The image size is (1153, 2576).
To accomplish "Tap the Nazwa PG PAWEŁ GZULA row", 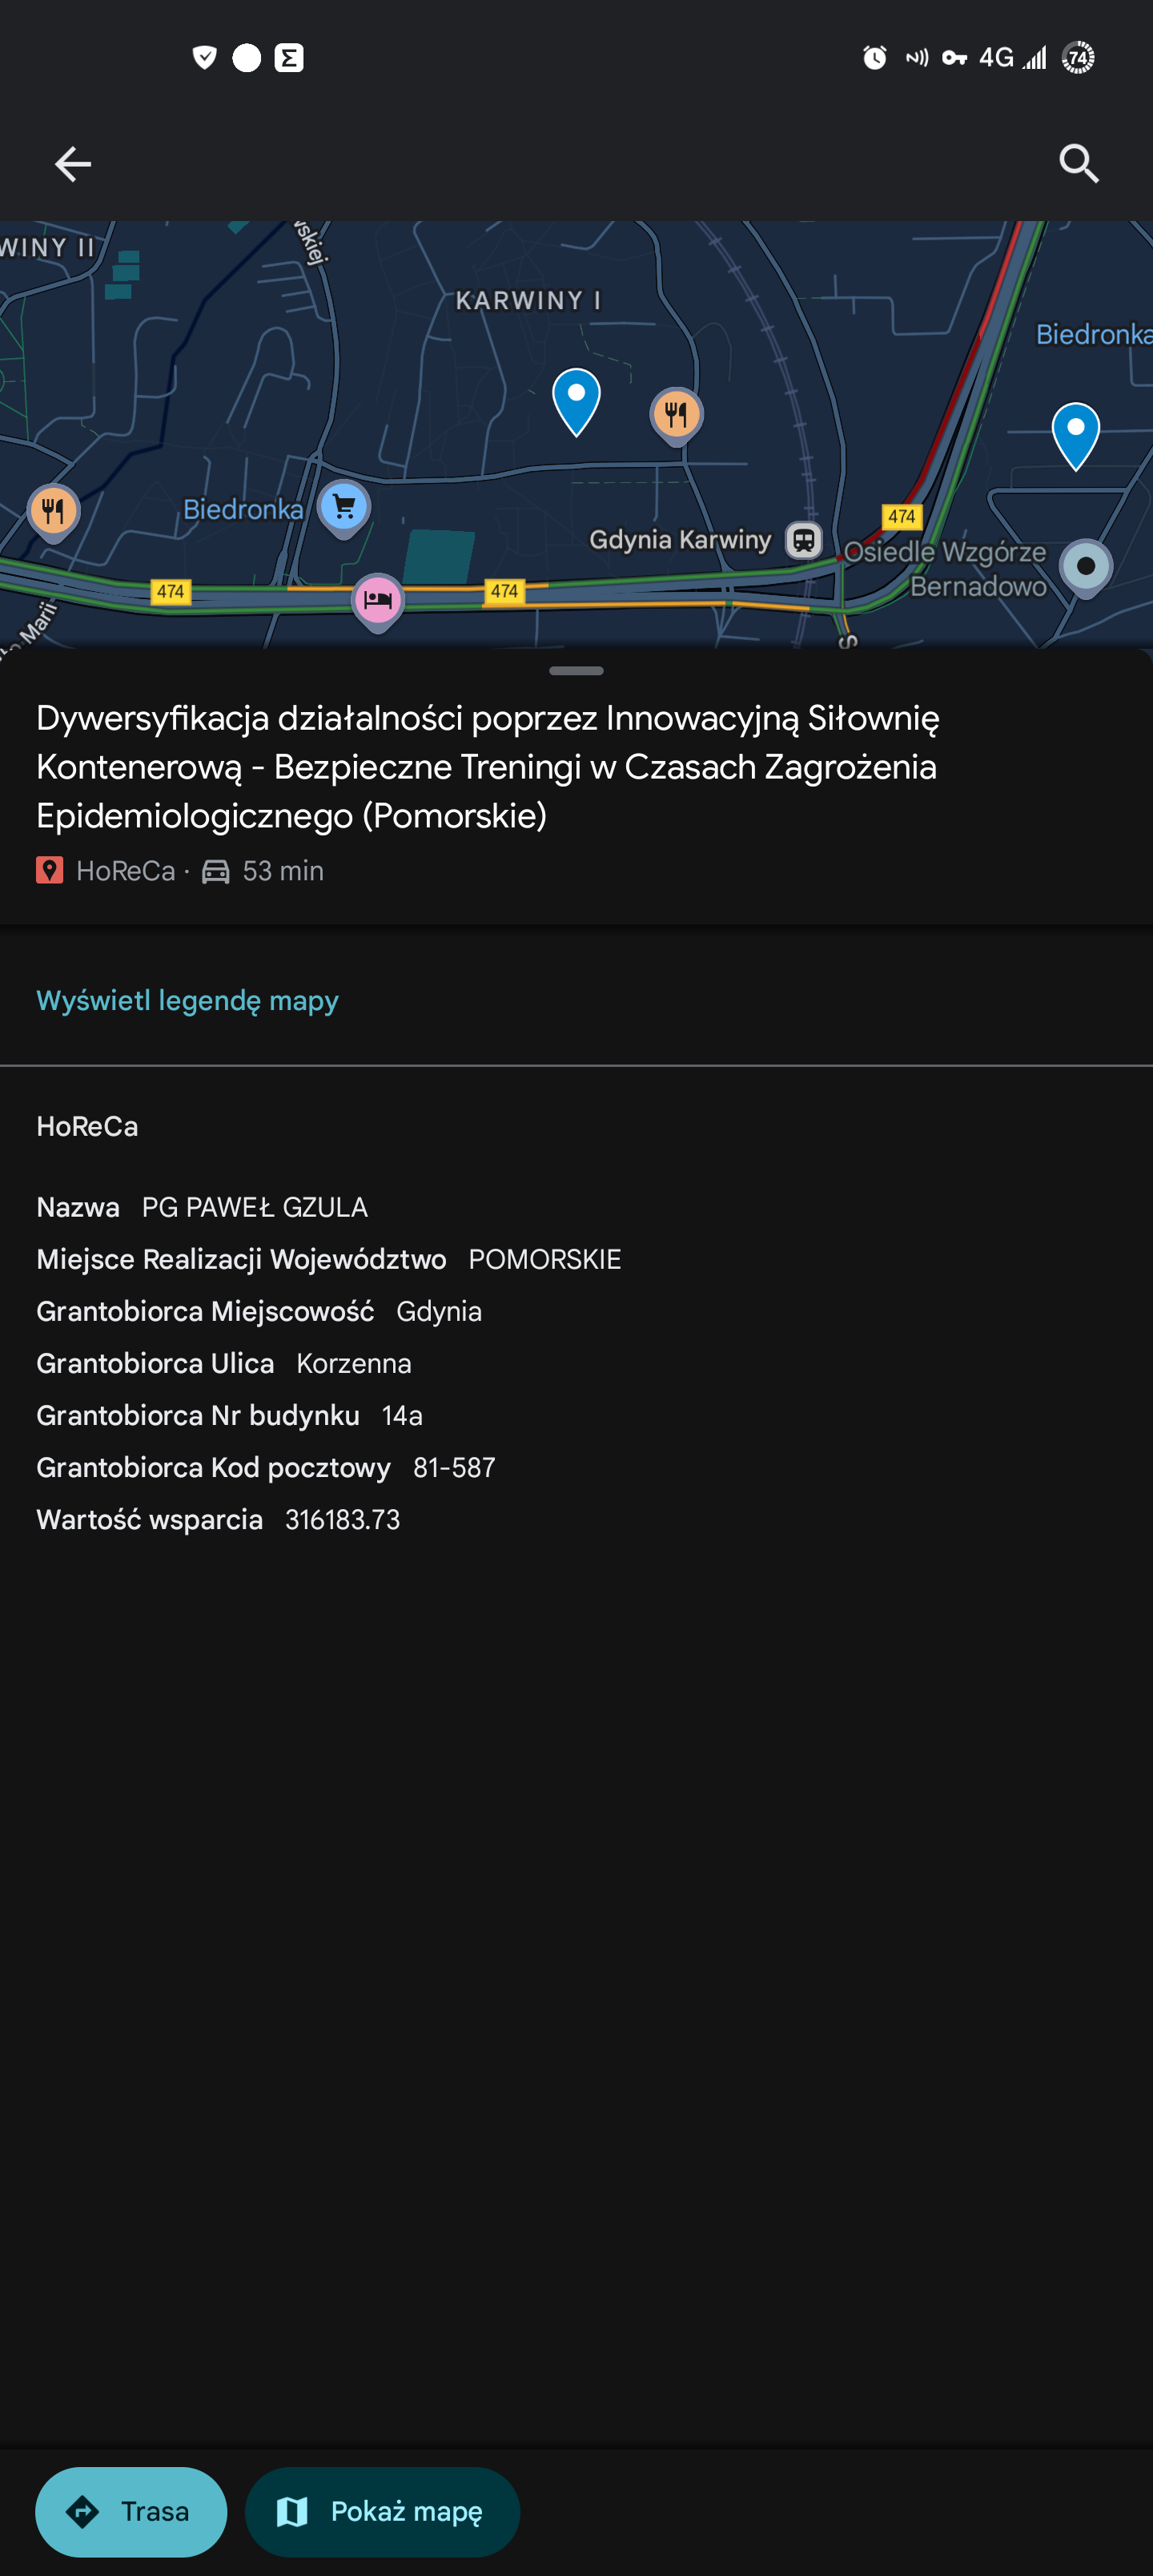I will [202, 1207].
